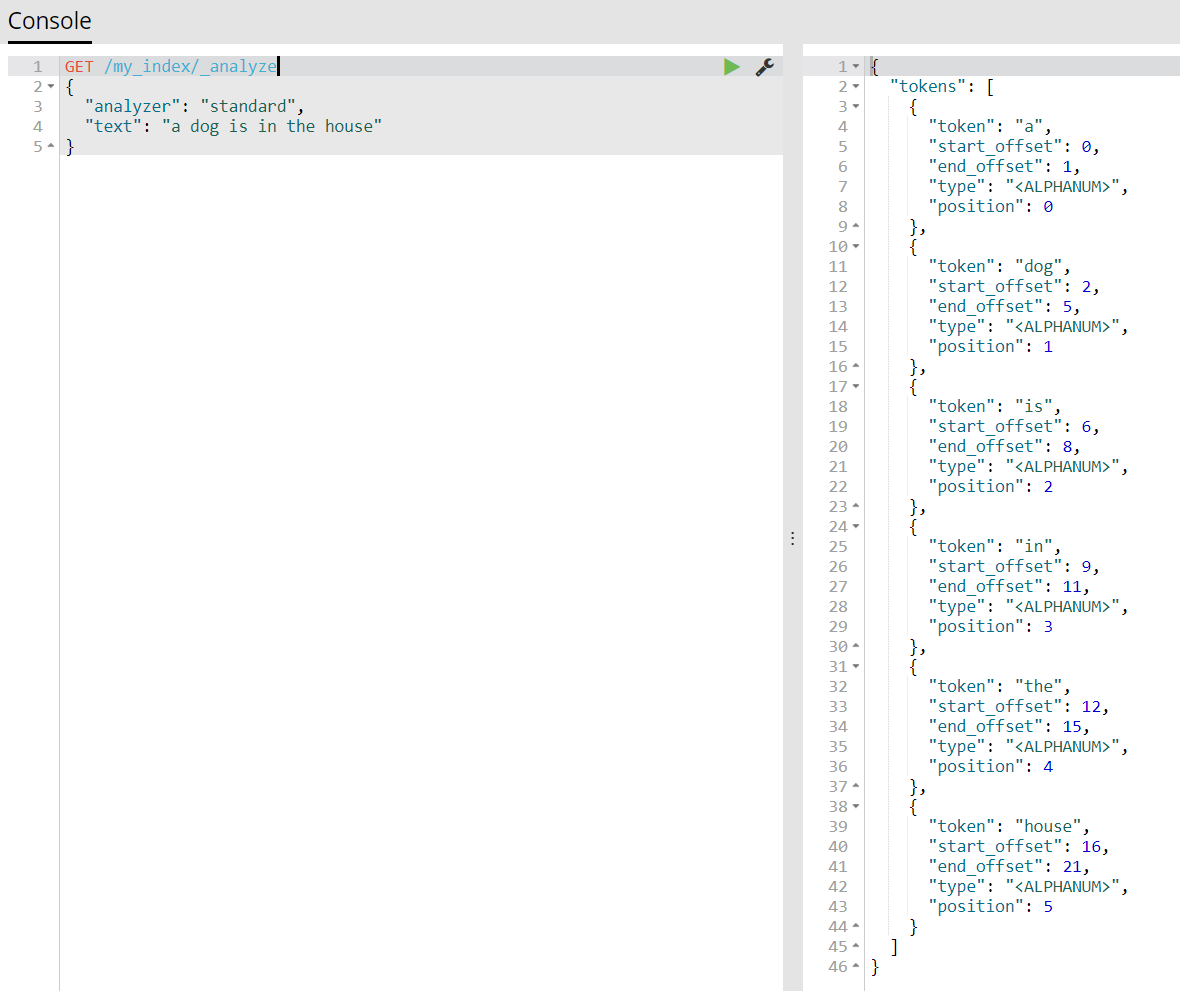The height and width of the screenshot is (991, 1180).
Task: Click the "dog" token value in response
Action: (x=1039, y=266)
